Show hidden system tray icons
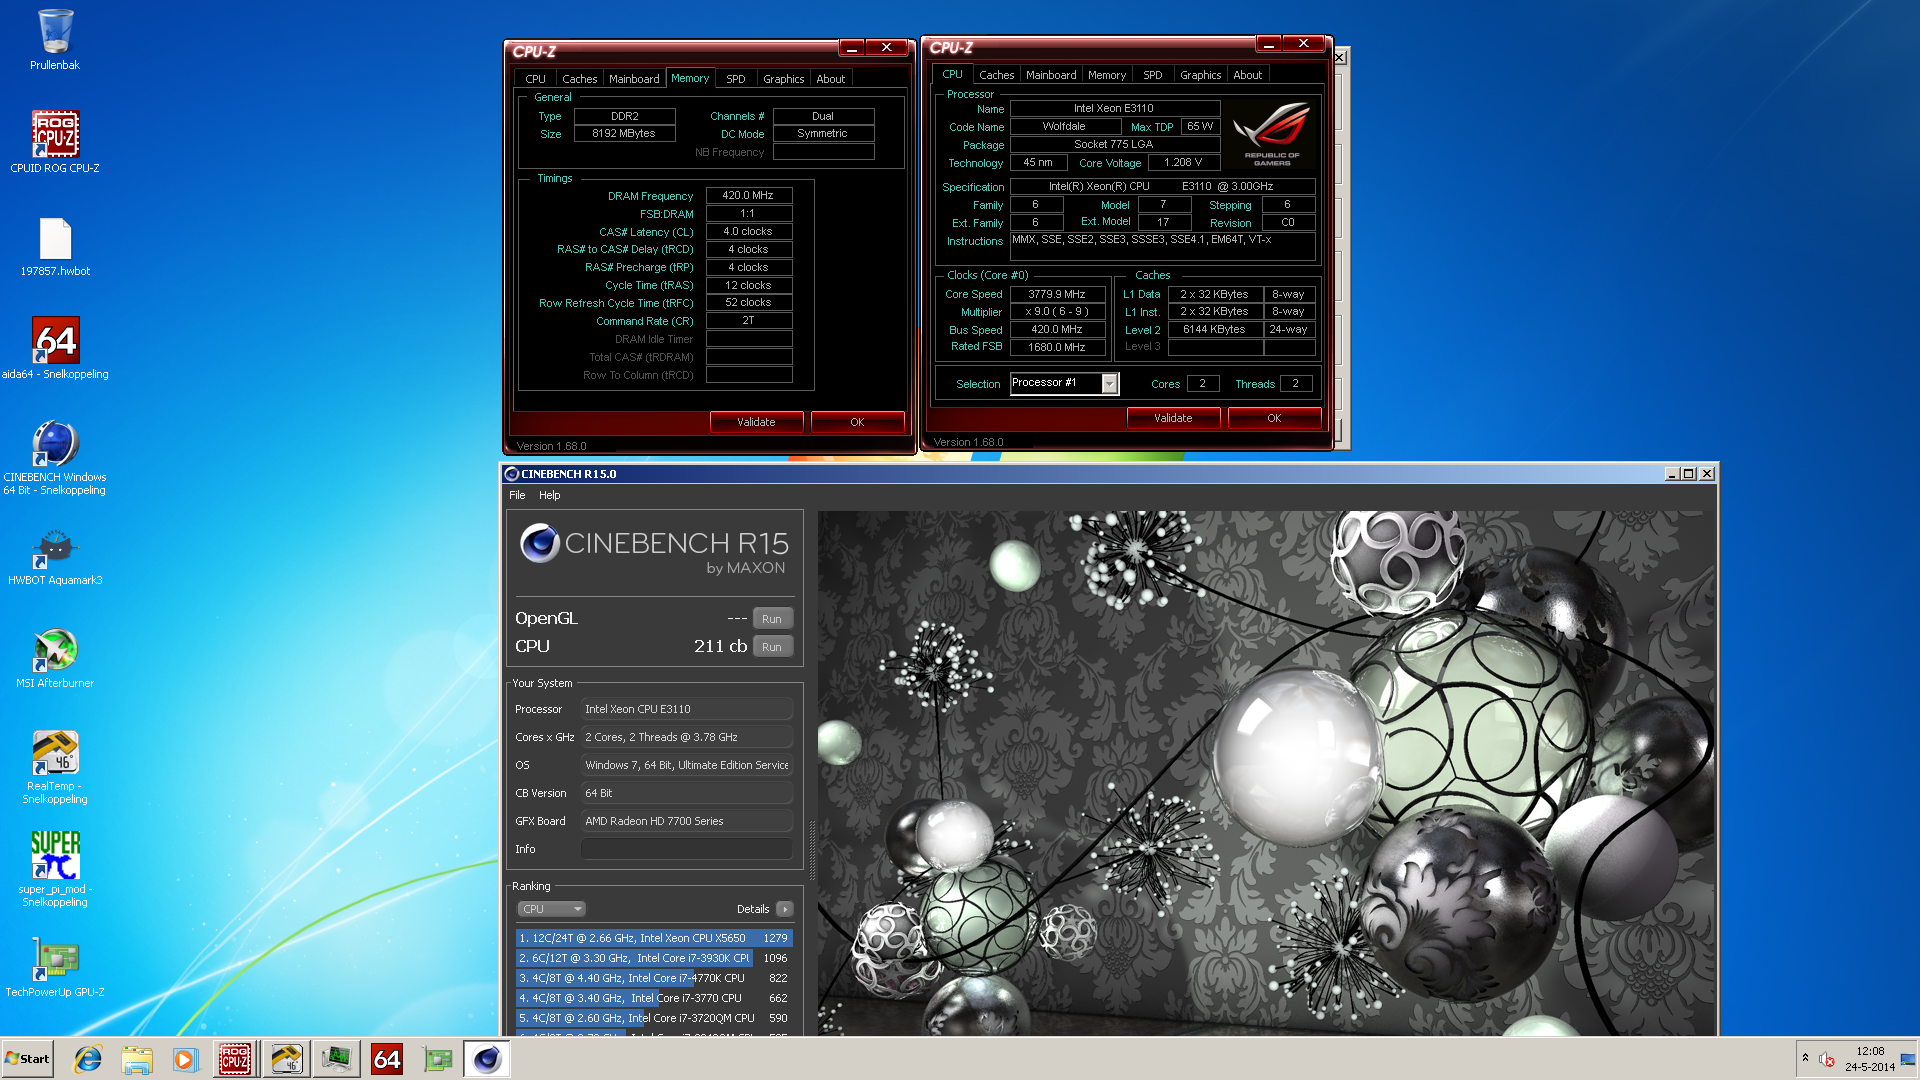The image size is (1920, 1080). coord(1805,1058)
